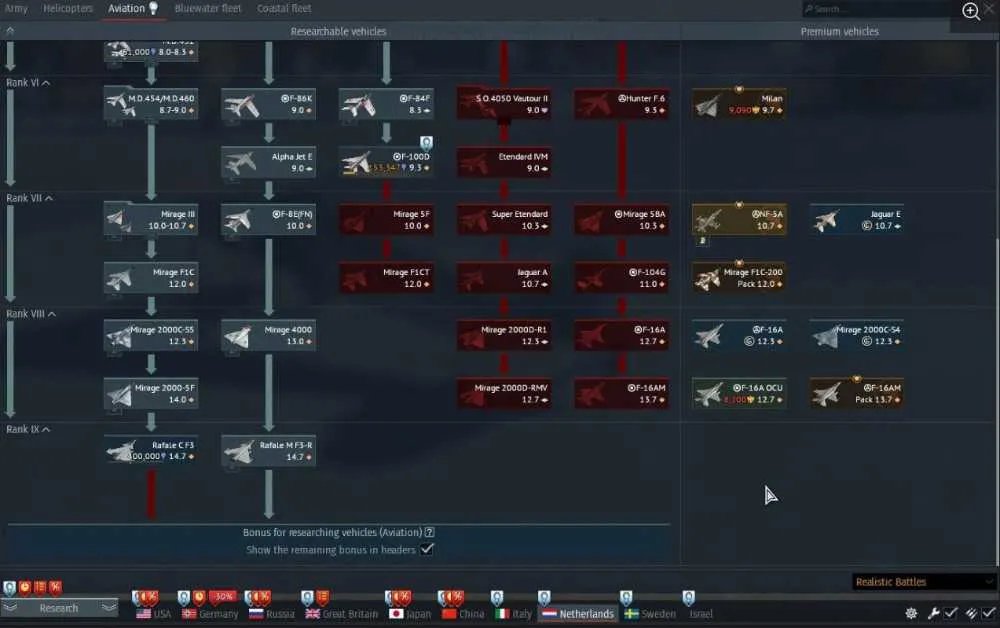The width and height of the screenshot is (1000, 628).
Task: Click the 30% discount badge above Germany
Action: pos(223,597)
